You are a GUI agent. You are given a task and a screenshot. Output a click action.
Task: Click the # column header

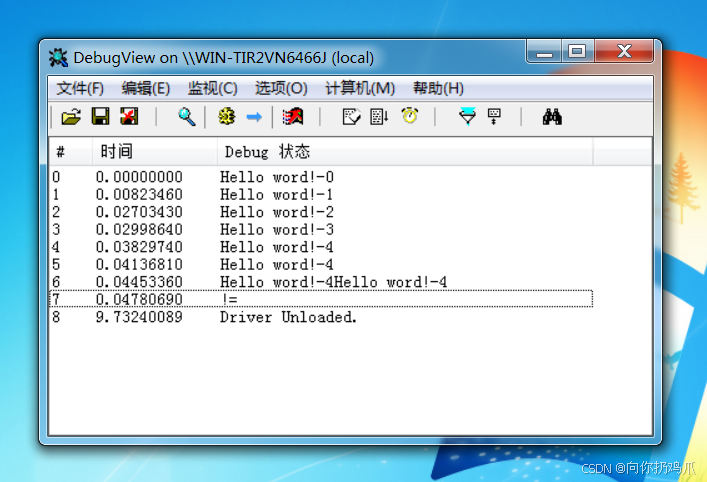tap(71, 151)
